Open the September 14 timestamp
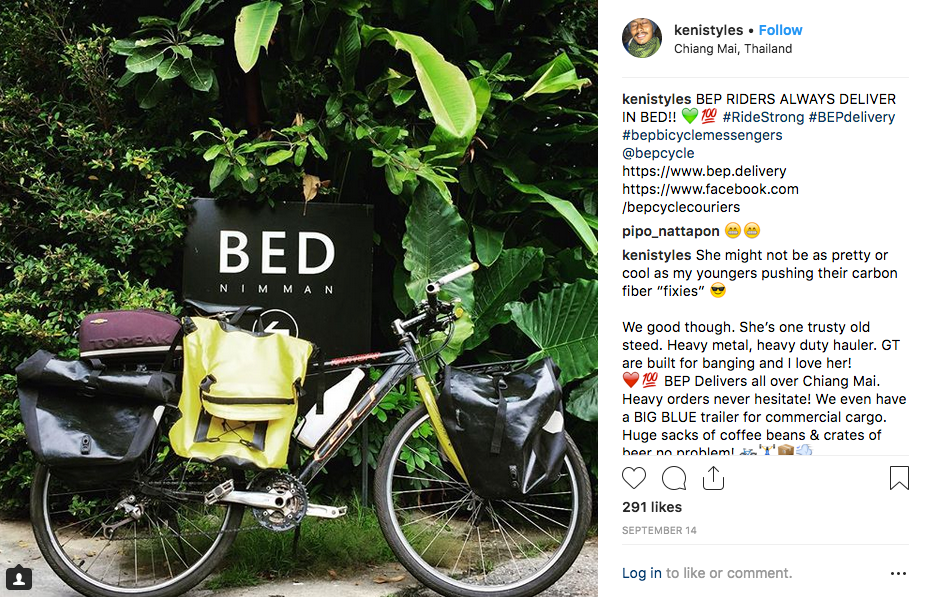This screenshot has height=597, width=932. (x=659, y=530)
